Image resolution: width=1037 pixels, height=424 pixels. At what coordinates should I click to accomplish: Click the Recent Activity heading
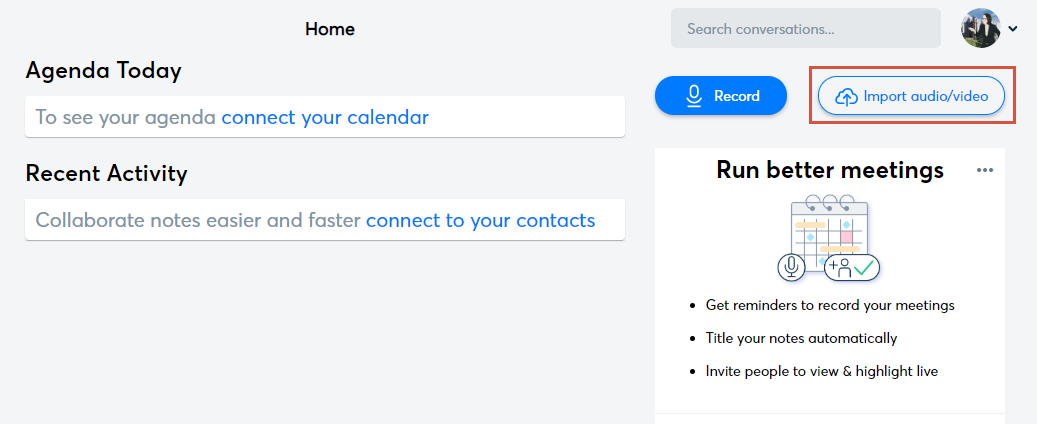(x=106, y=173)
